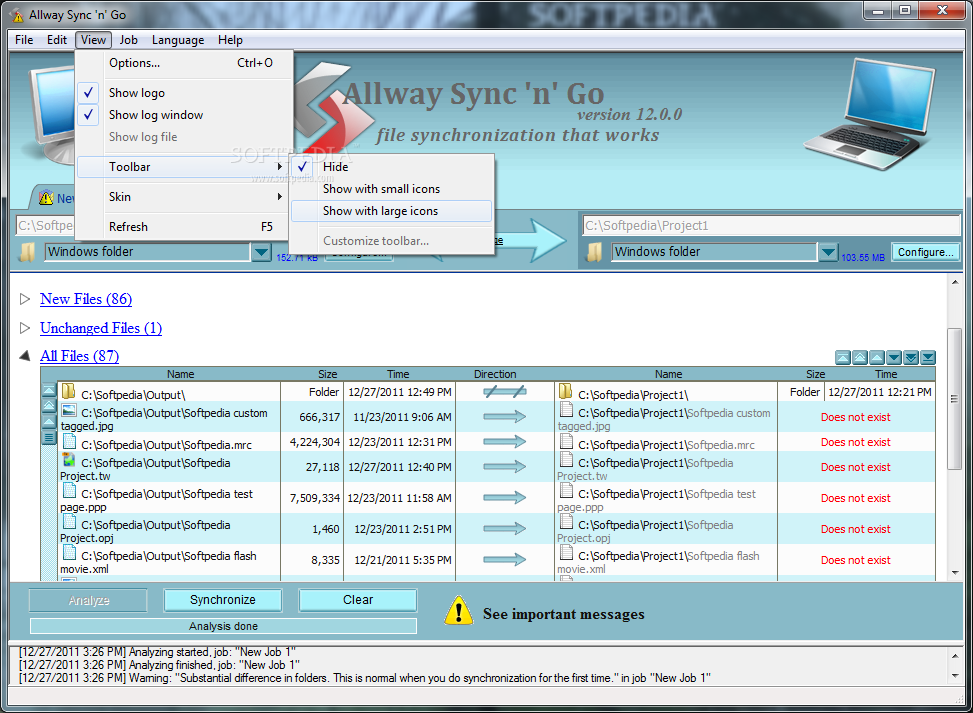Click the size value 4,224,304
This screenshot has width=973, height=713.
coord(315,442)
